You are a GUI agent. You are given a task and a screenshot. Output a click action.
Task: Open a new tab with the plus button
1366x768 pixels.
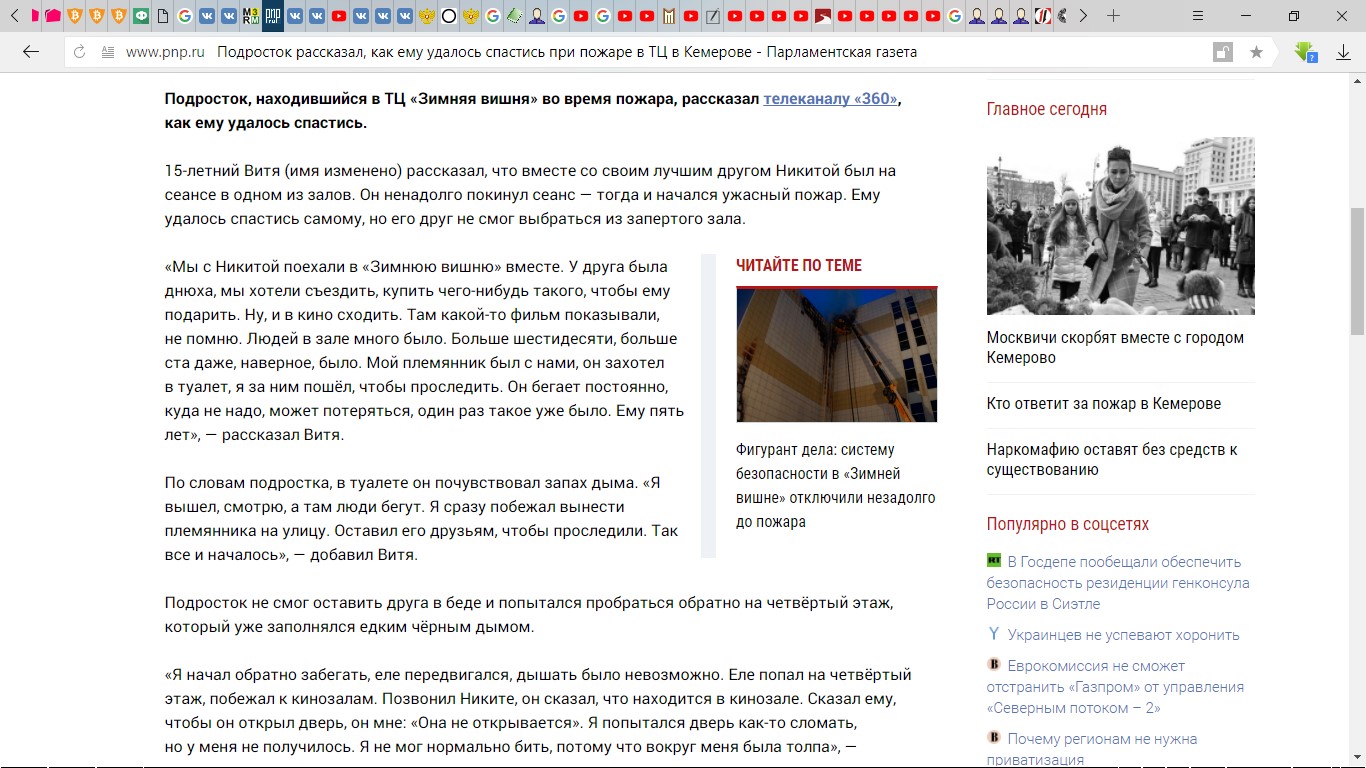click(1113, 16)
